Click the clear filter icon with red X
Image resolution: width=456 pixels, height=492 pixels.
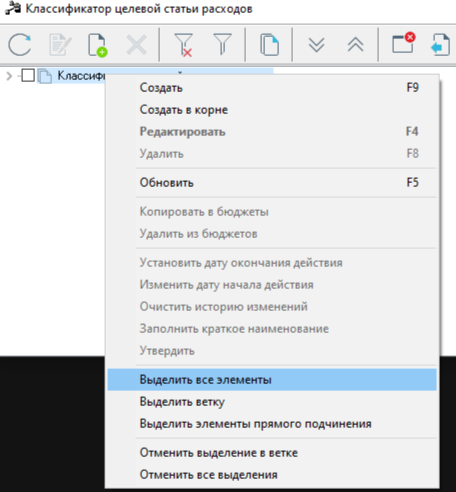coord(183,45)
